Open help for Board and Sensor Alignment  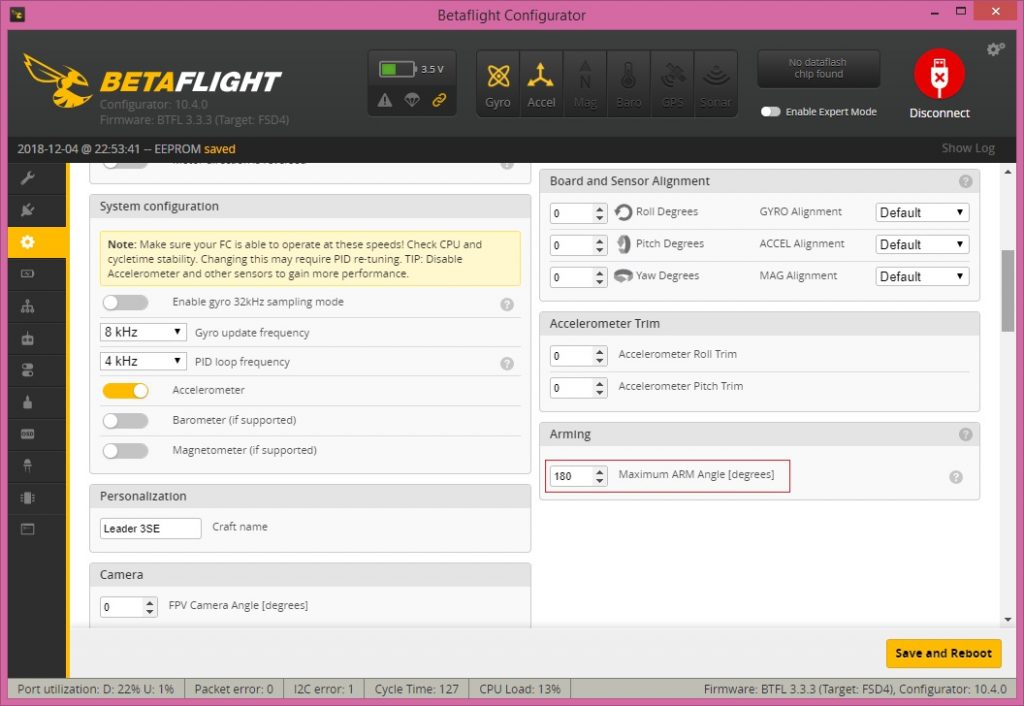965,182
